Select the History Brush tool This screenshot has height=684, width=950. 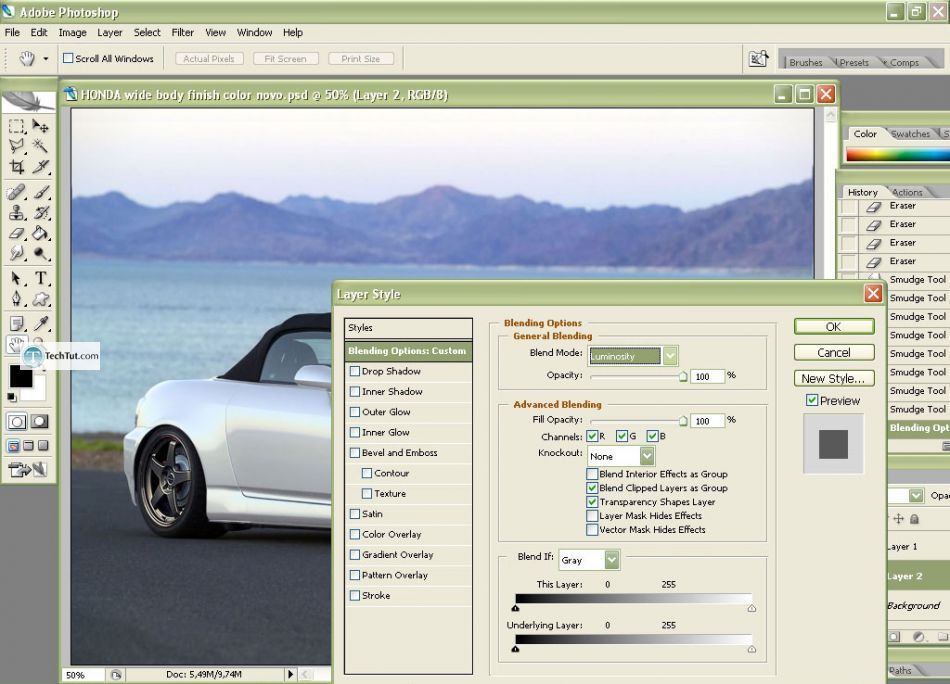tap(40, 213)
